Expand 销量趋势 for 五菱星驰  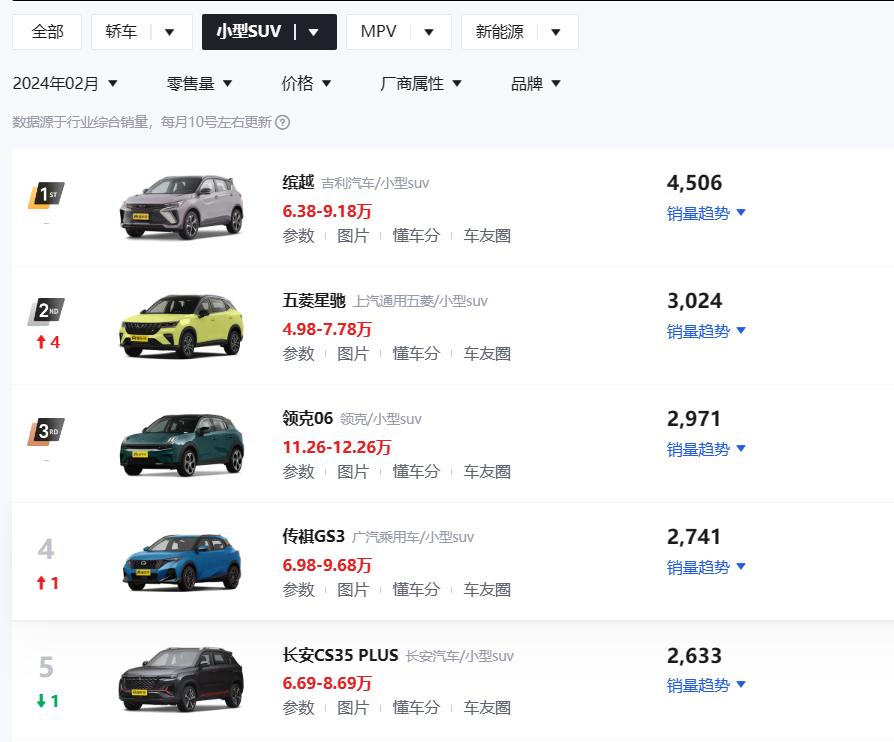706,331
